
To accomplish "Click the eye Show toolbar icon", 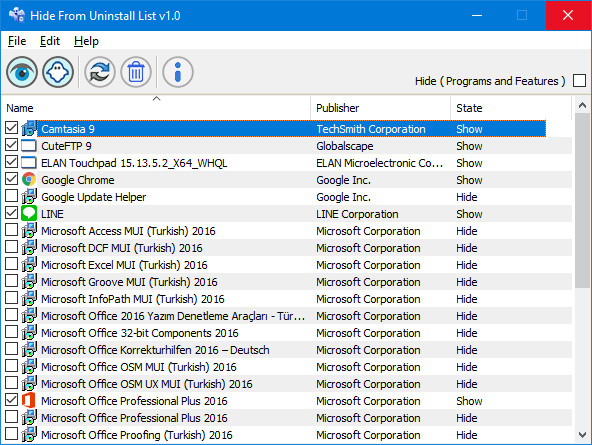I will tap(22, 72).
